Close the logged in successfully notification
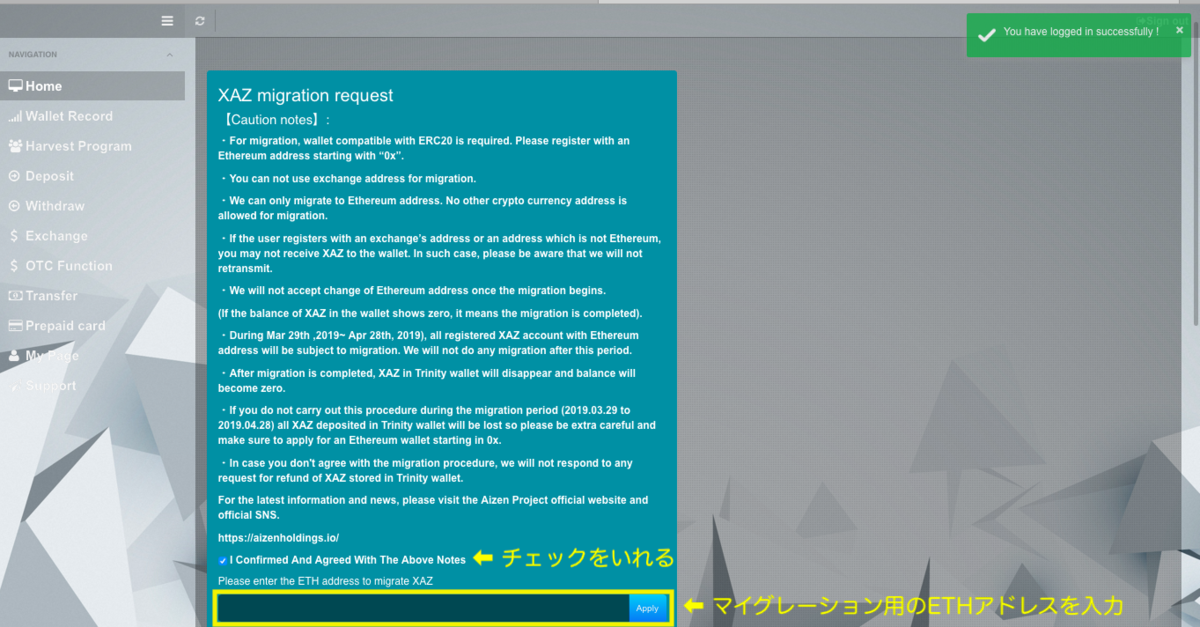This screenshot has width=1200, height=627. tap(1180, 30)
